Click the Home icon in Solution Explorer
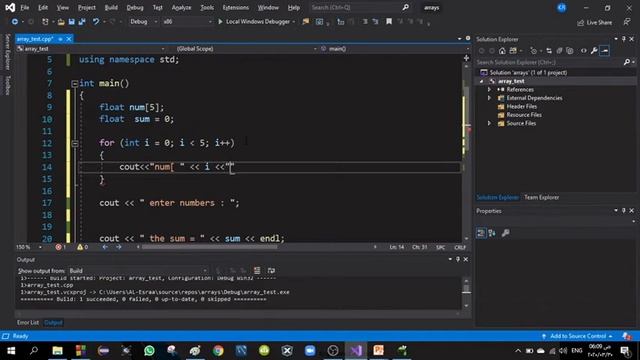Viewport: 640px width, 360px height. tap(502, 51)
